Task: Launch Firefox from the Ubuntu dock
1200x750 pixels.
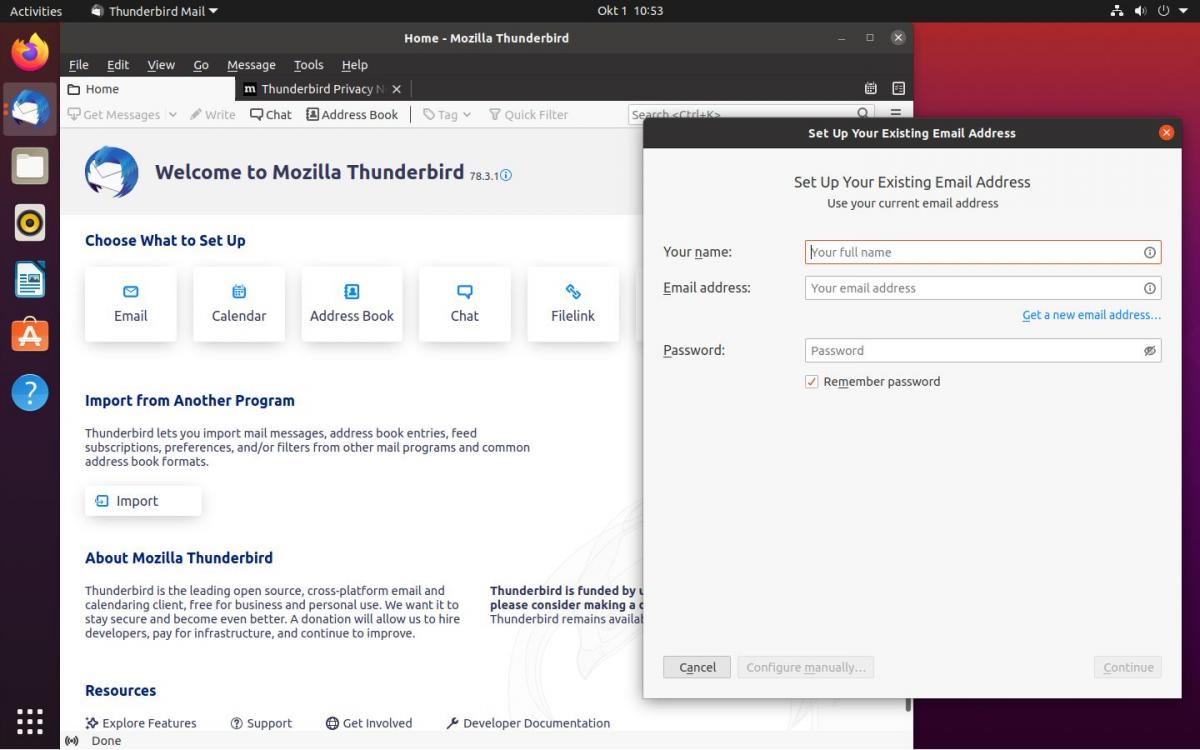Action: [x=30, y=52]
